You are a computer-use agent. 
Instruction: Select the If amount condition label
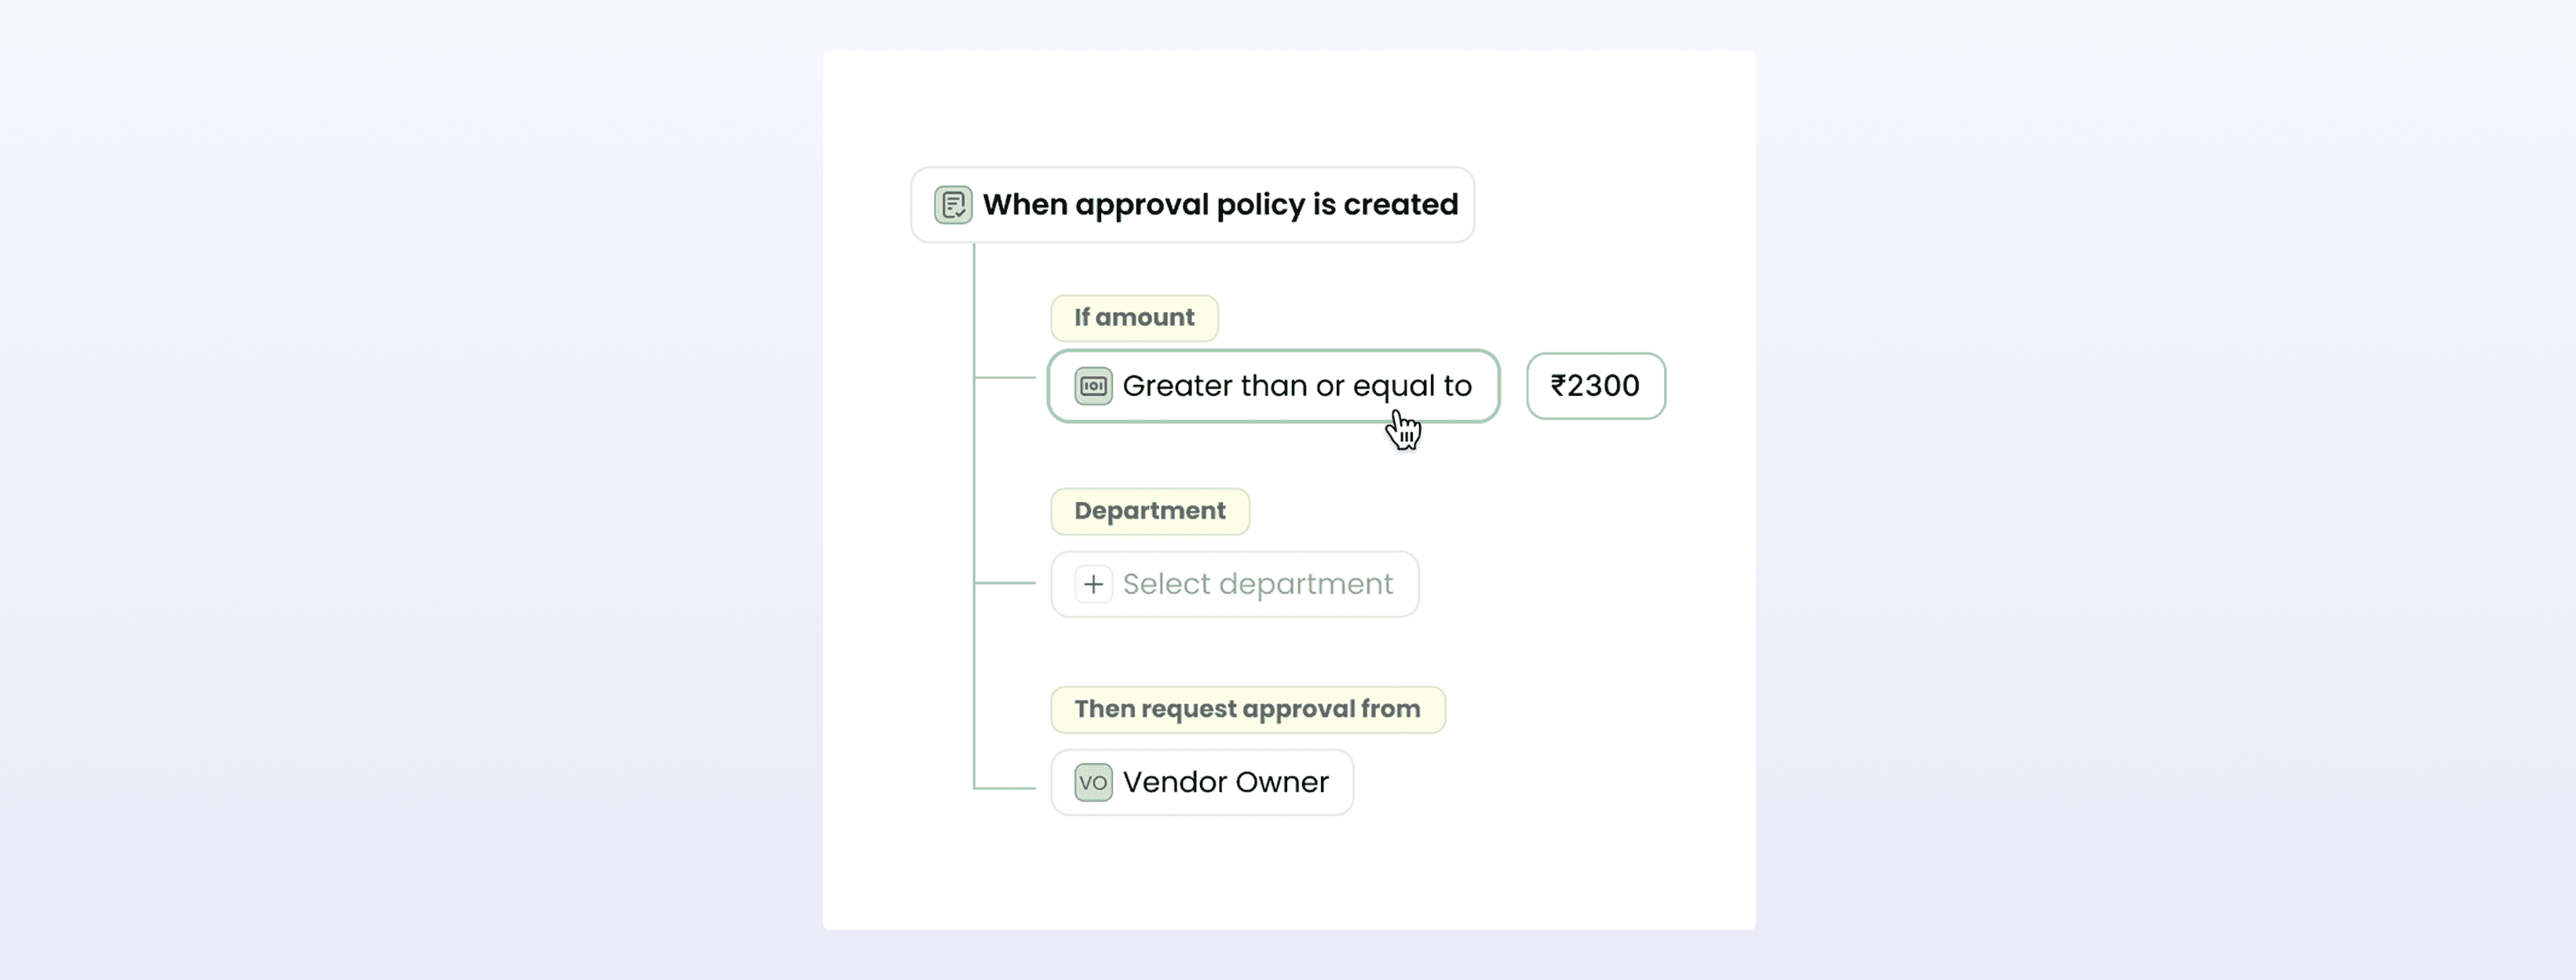tap(1133, 317)
